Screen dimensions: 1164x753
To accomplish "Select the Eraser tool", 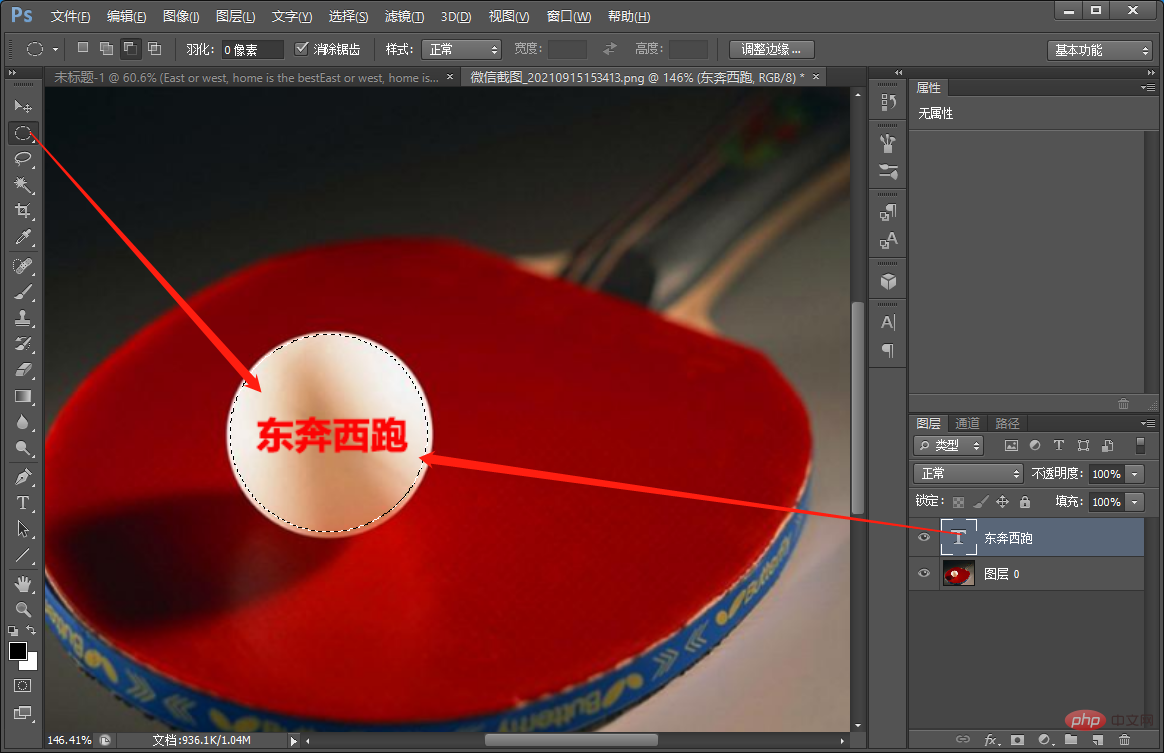I will [23, 370].
